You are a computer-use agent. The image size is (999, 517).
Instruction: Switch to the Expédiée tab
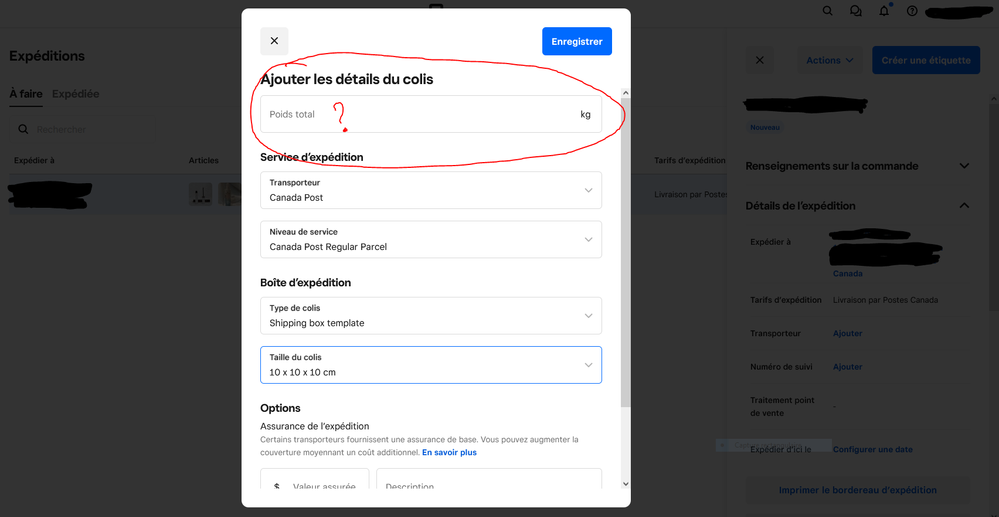point(76,94)
